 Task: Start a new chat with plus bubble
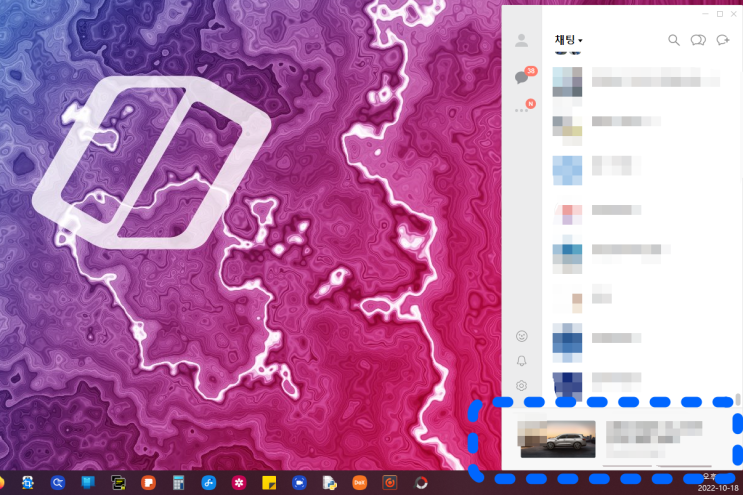[723, 40]
